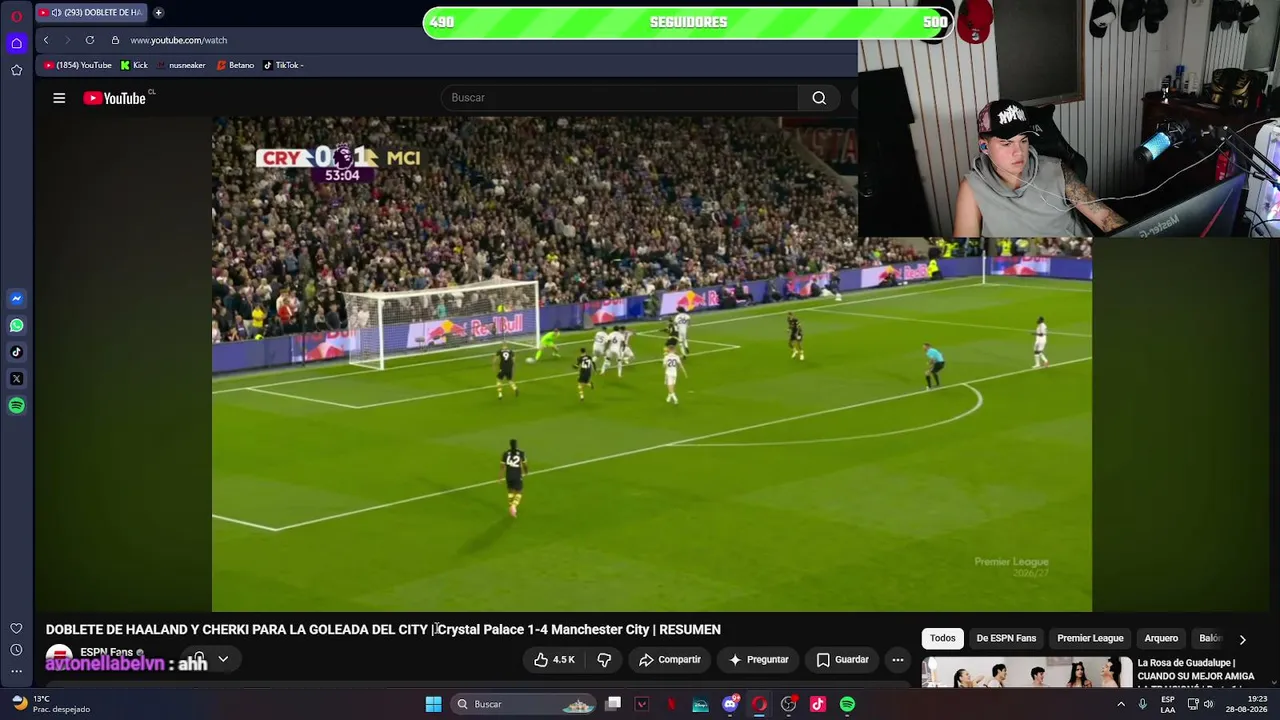Select the DOBLETE DE HA... YouTube tab
This screenshot has width=1280, height=720.
(x=91, y=12)
